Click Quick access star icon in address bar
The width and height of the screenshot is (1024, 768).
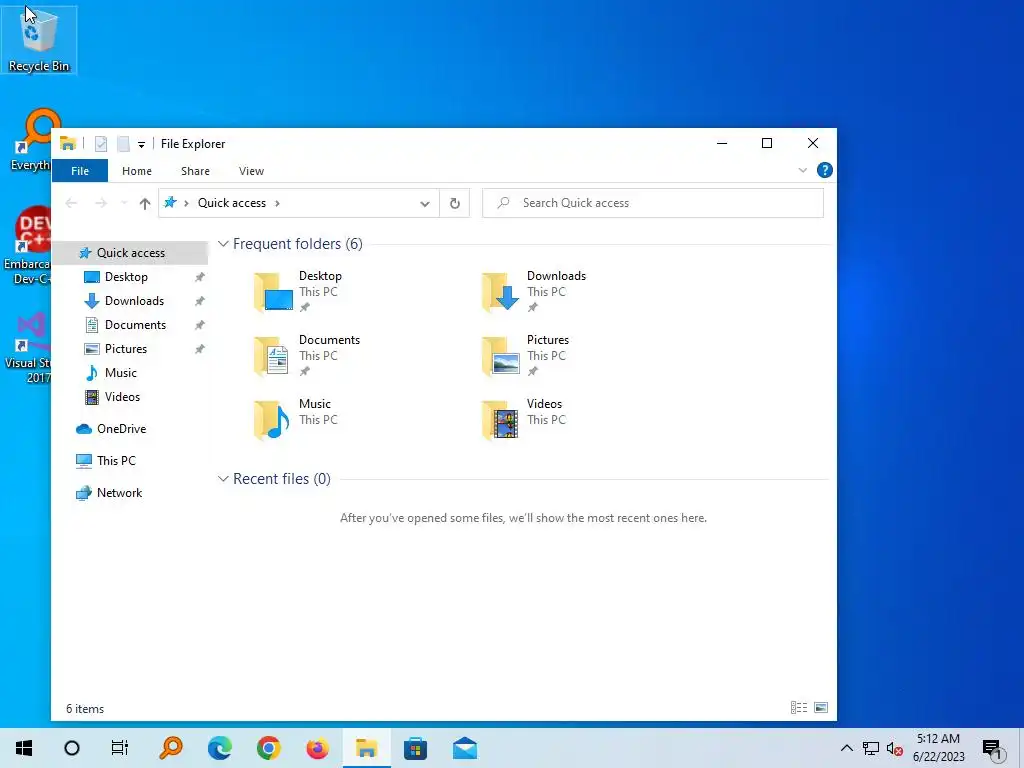click(x=170, y=202)
